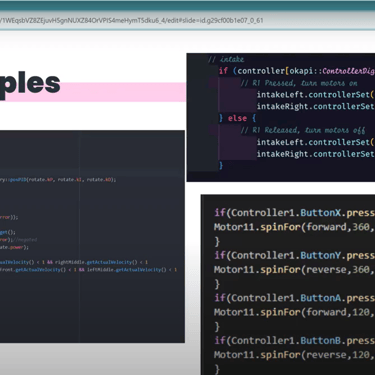The width and height of the screenshot is (375, 375).
Task: Click comment "// R1 Pressed, turn motors on"
Action: click(x=299, y=83)
